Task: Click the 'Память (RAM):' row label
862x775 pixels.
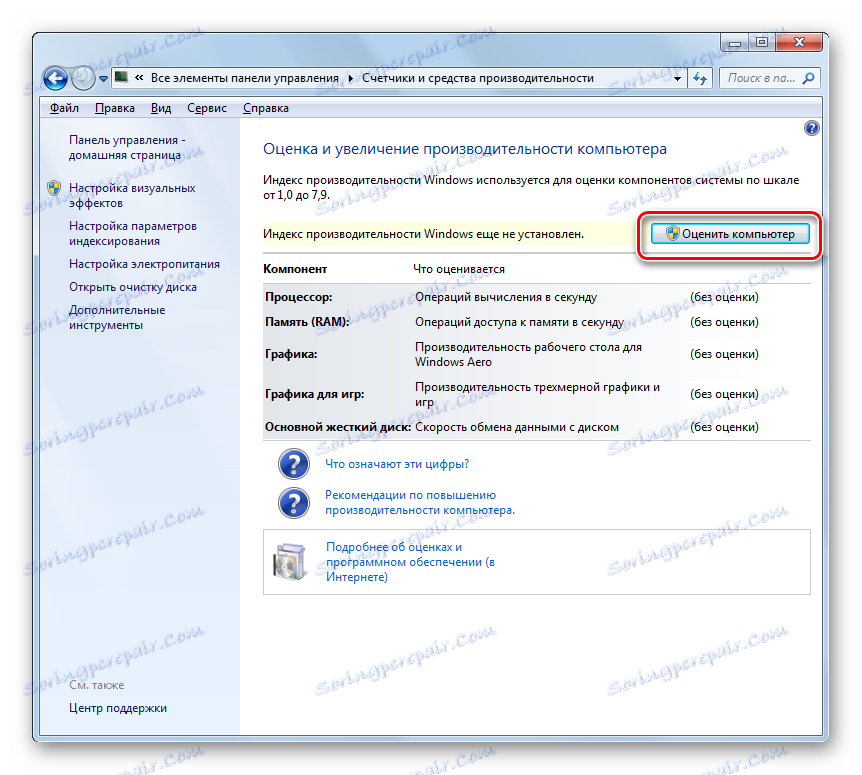Action: [307, 322]
